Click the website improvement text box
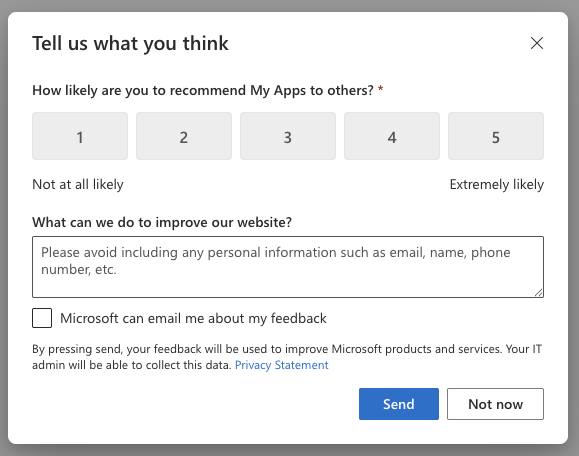 click(288, 267)
